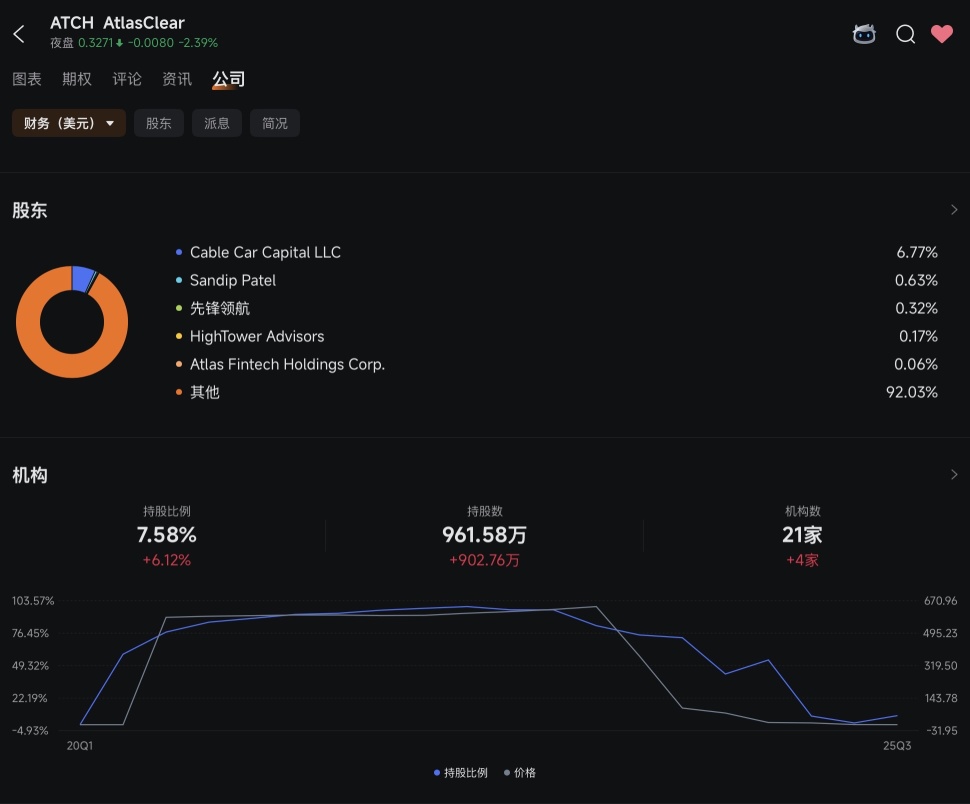
Task: Open the robot assistant icon
Action: point(864,34)
